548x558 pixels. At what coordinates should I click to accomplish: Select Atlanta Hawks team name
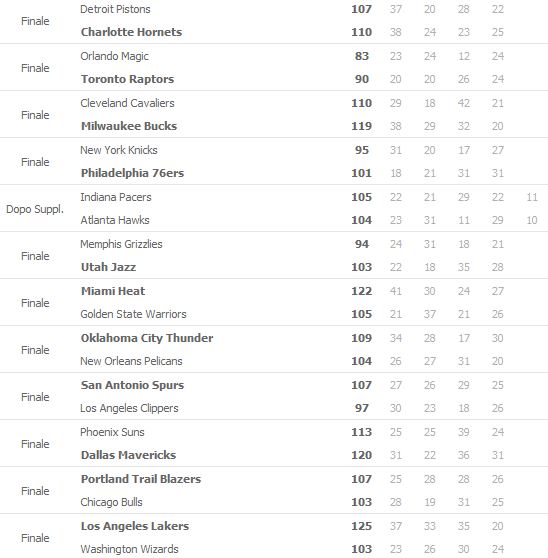coord(115,220)
